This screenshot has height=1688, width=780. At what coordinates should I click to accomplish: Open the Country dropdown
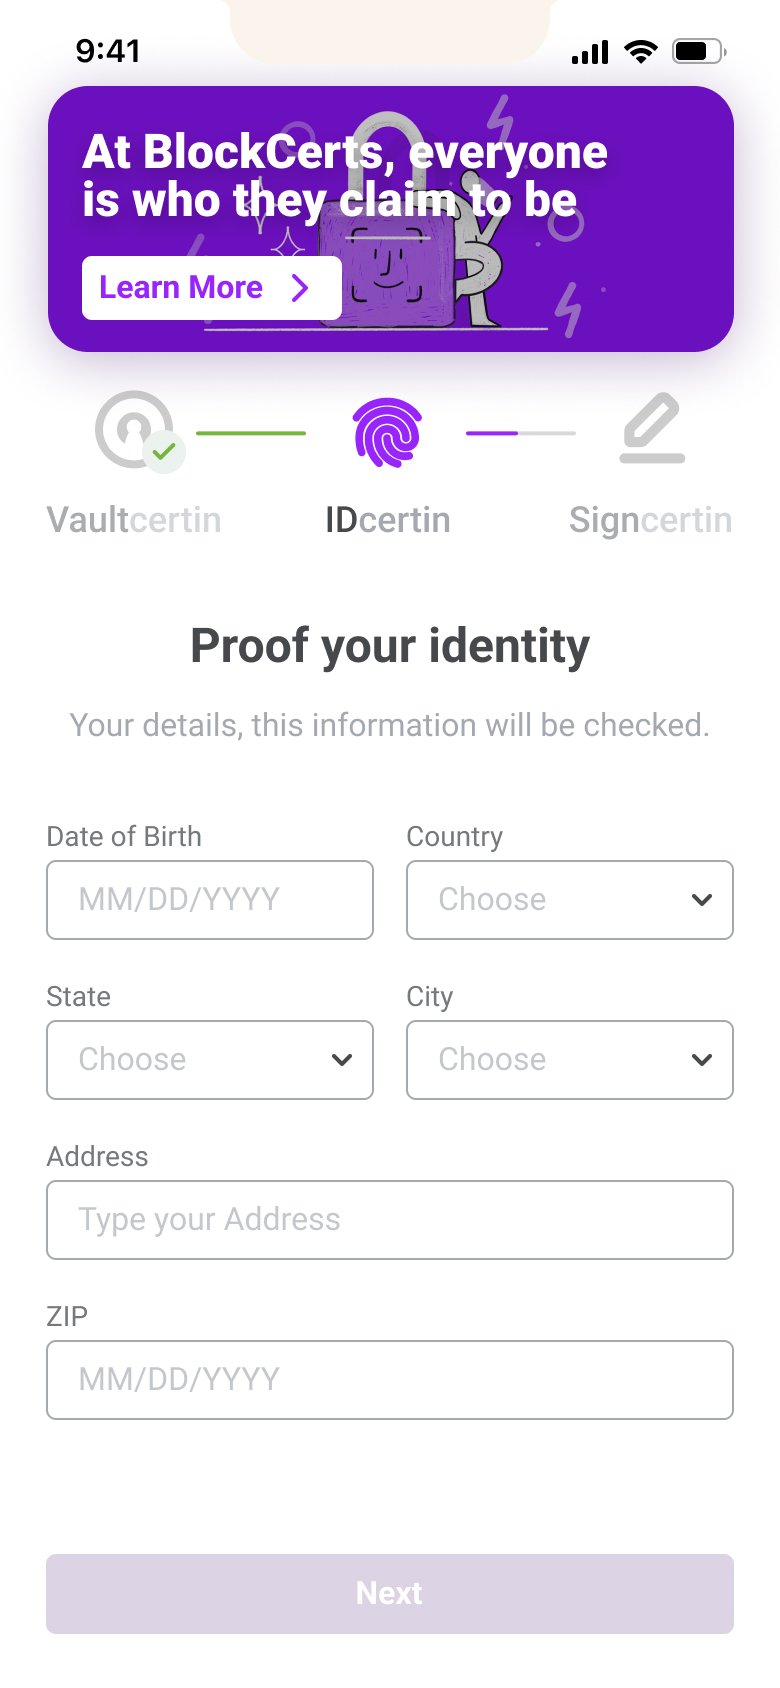(570, 900)
